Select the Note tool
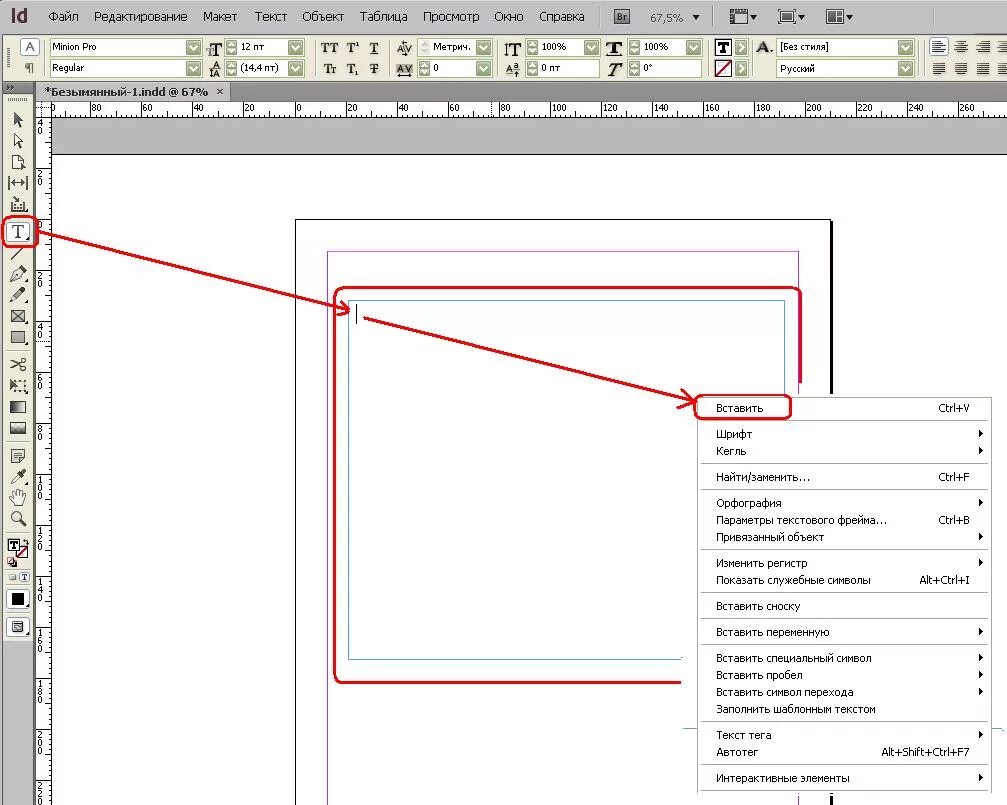This screenshot has width=1007, height=805. [x=18, y=456]
